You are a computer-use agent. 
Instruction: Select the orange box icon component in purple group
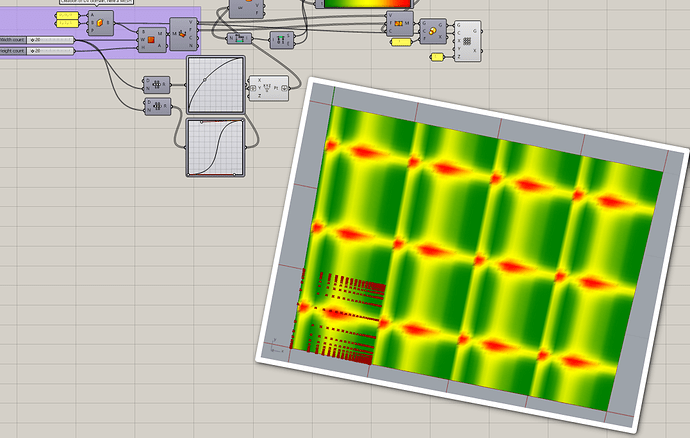pos(100,23)
